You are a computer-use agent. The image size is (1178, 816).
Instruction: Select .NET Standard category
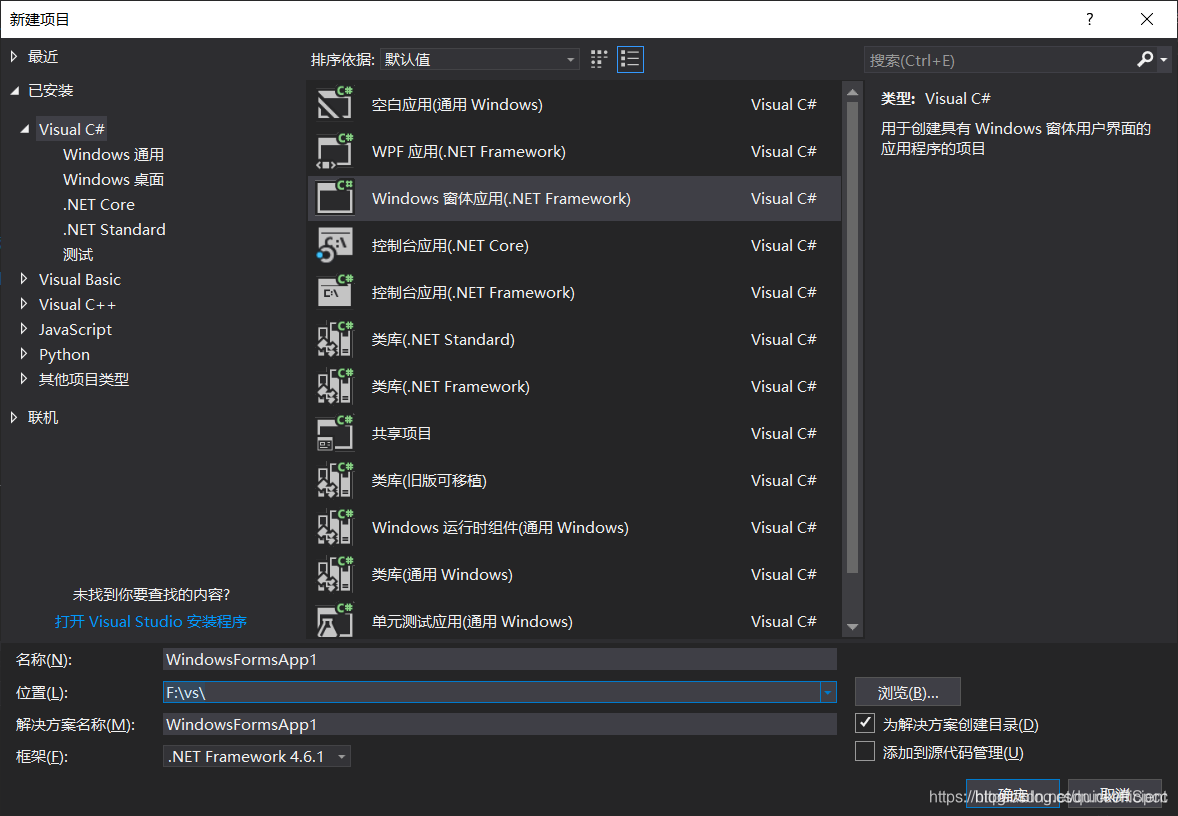[114, 229]
